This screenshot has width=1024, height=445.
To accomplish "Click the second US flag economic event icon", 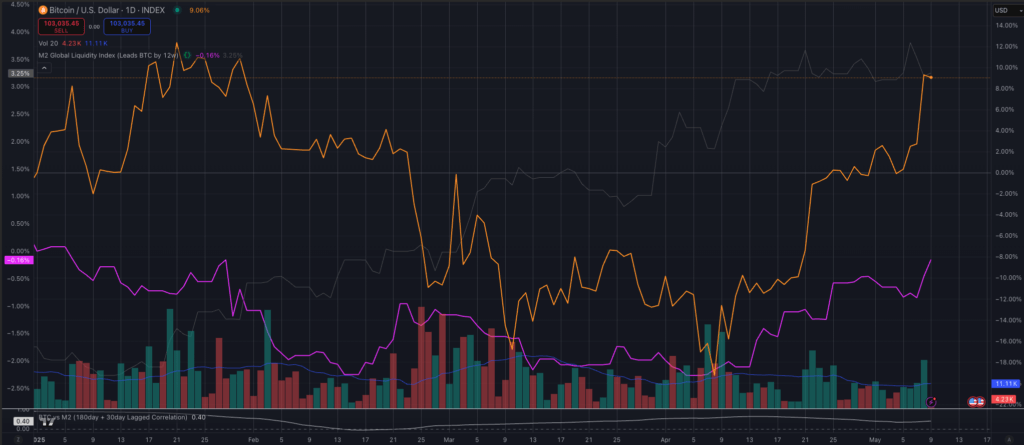I will click(980, 402).
